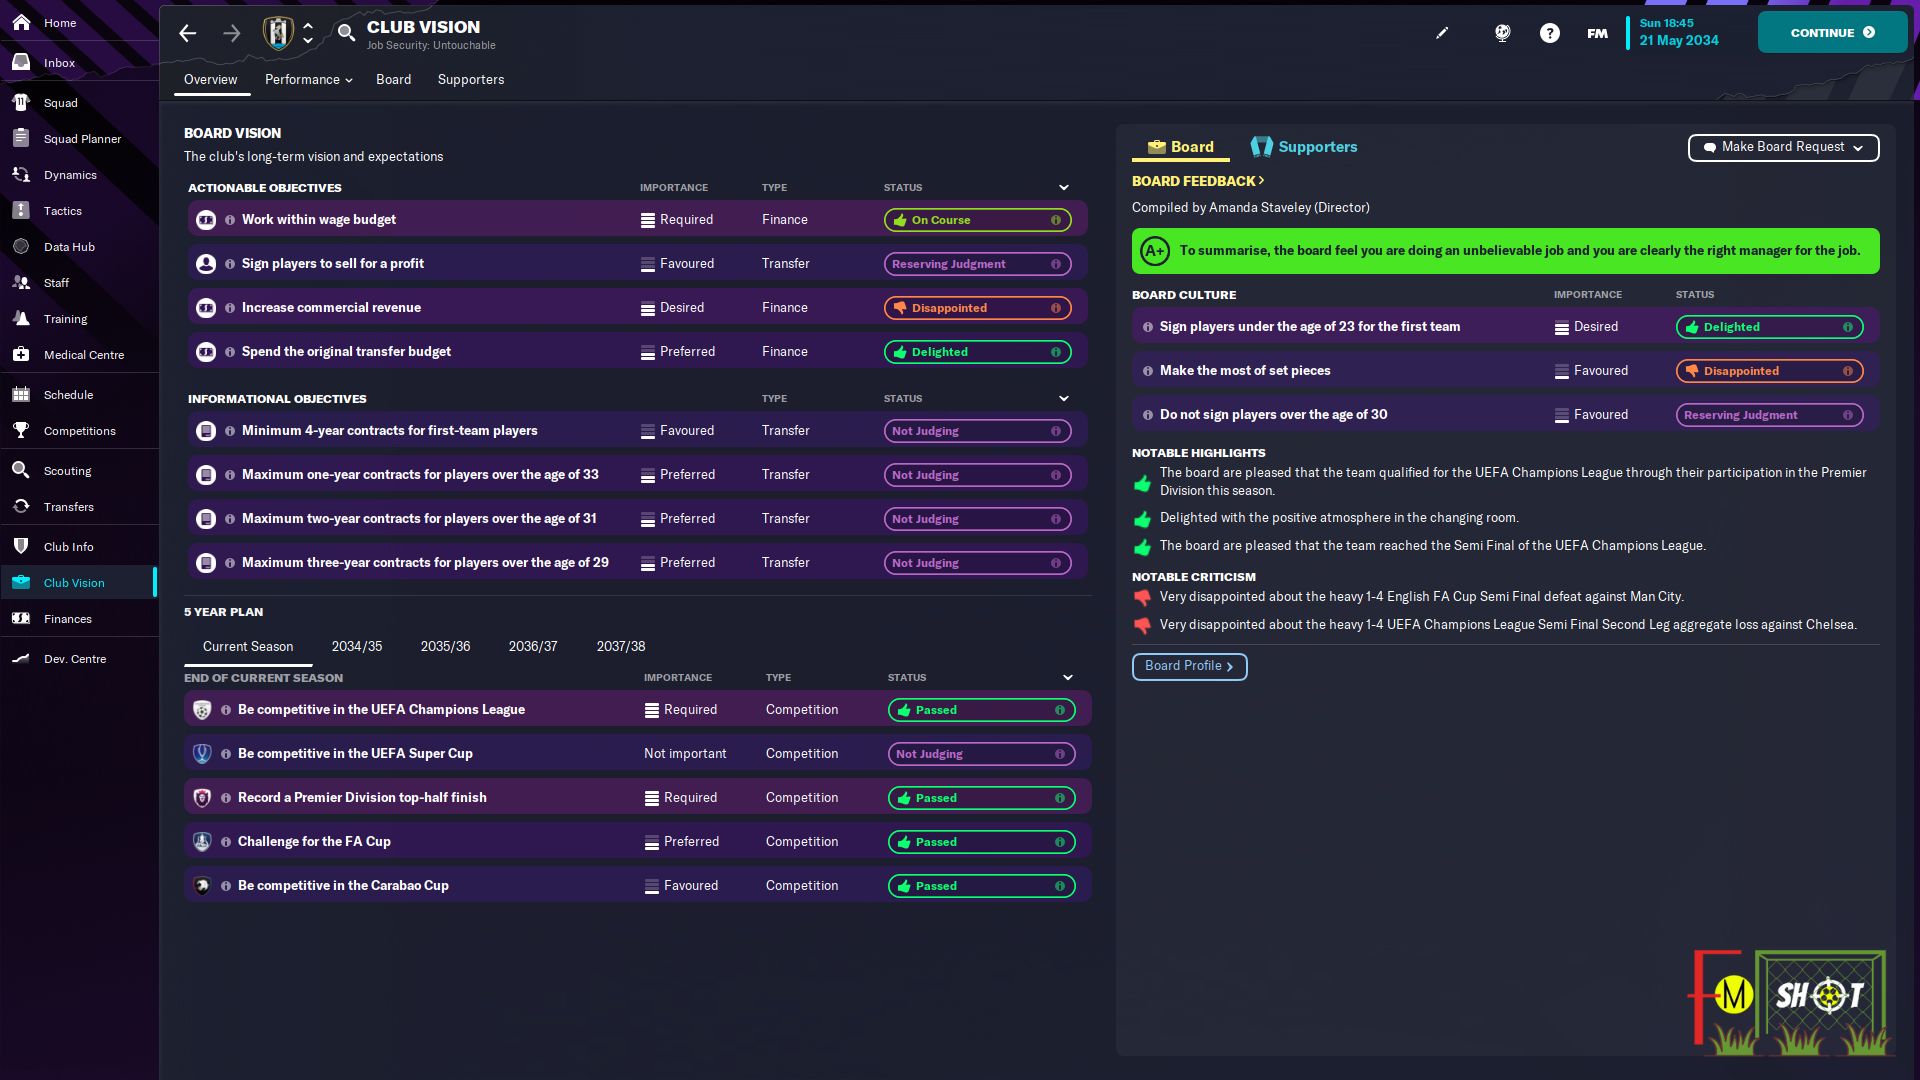Open the Staff icon
This screenshot has height=1080, width=1920.
point(21,282)
